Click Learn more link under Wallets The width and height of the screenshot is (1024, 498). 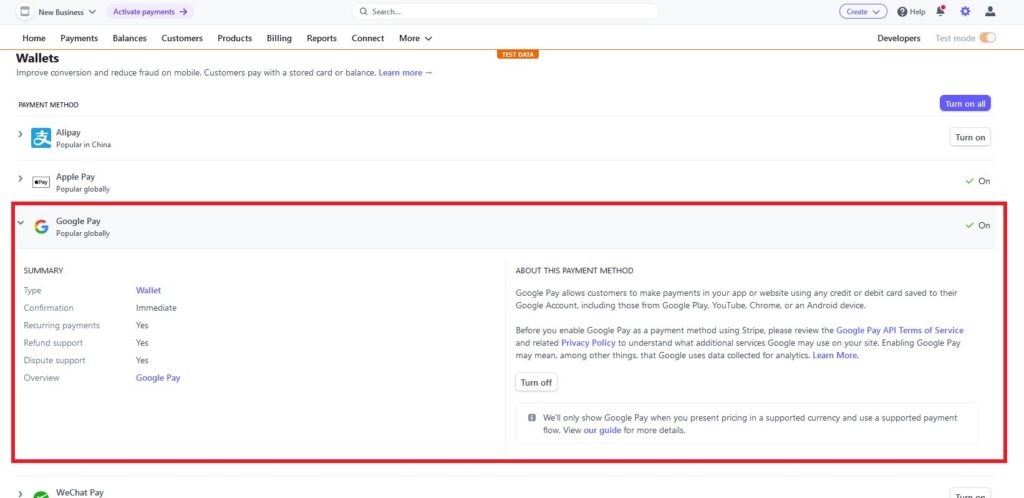click(x=405, y=73)
